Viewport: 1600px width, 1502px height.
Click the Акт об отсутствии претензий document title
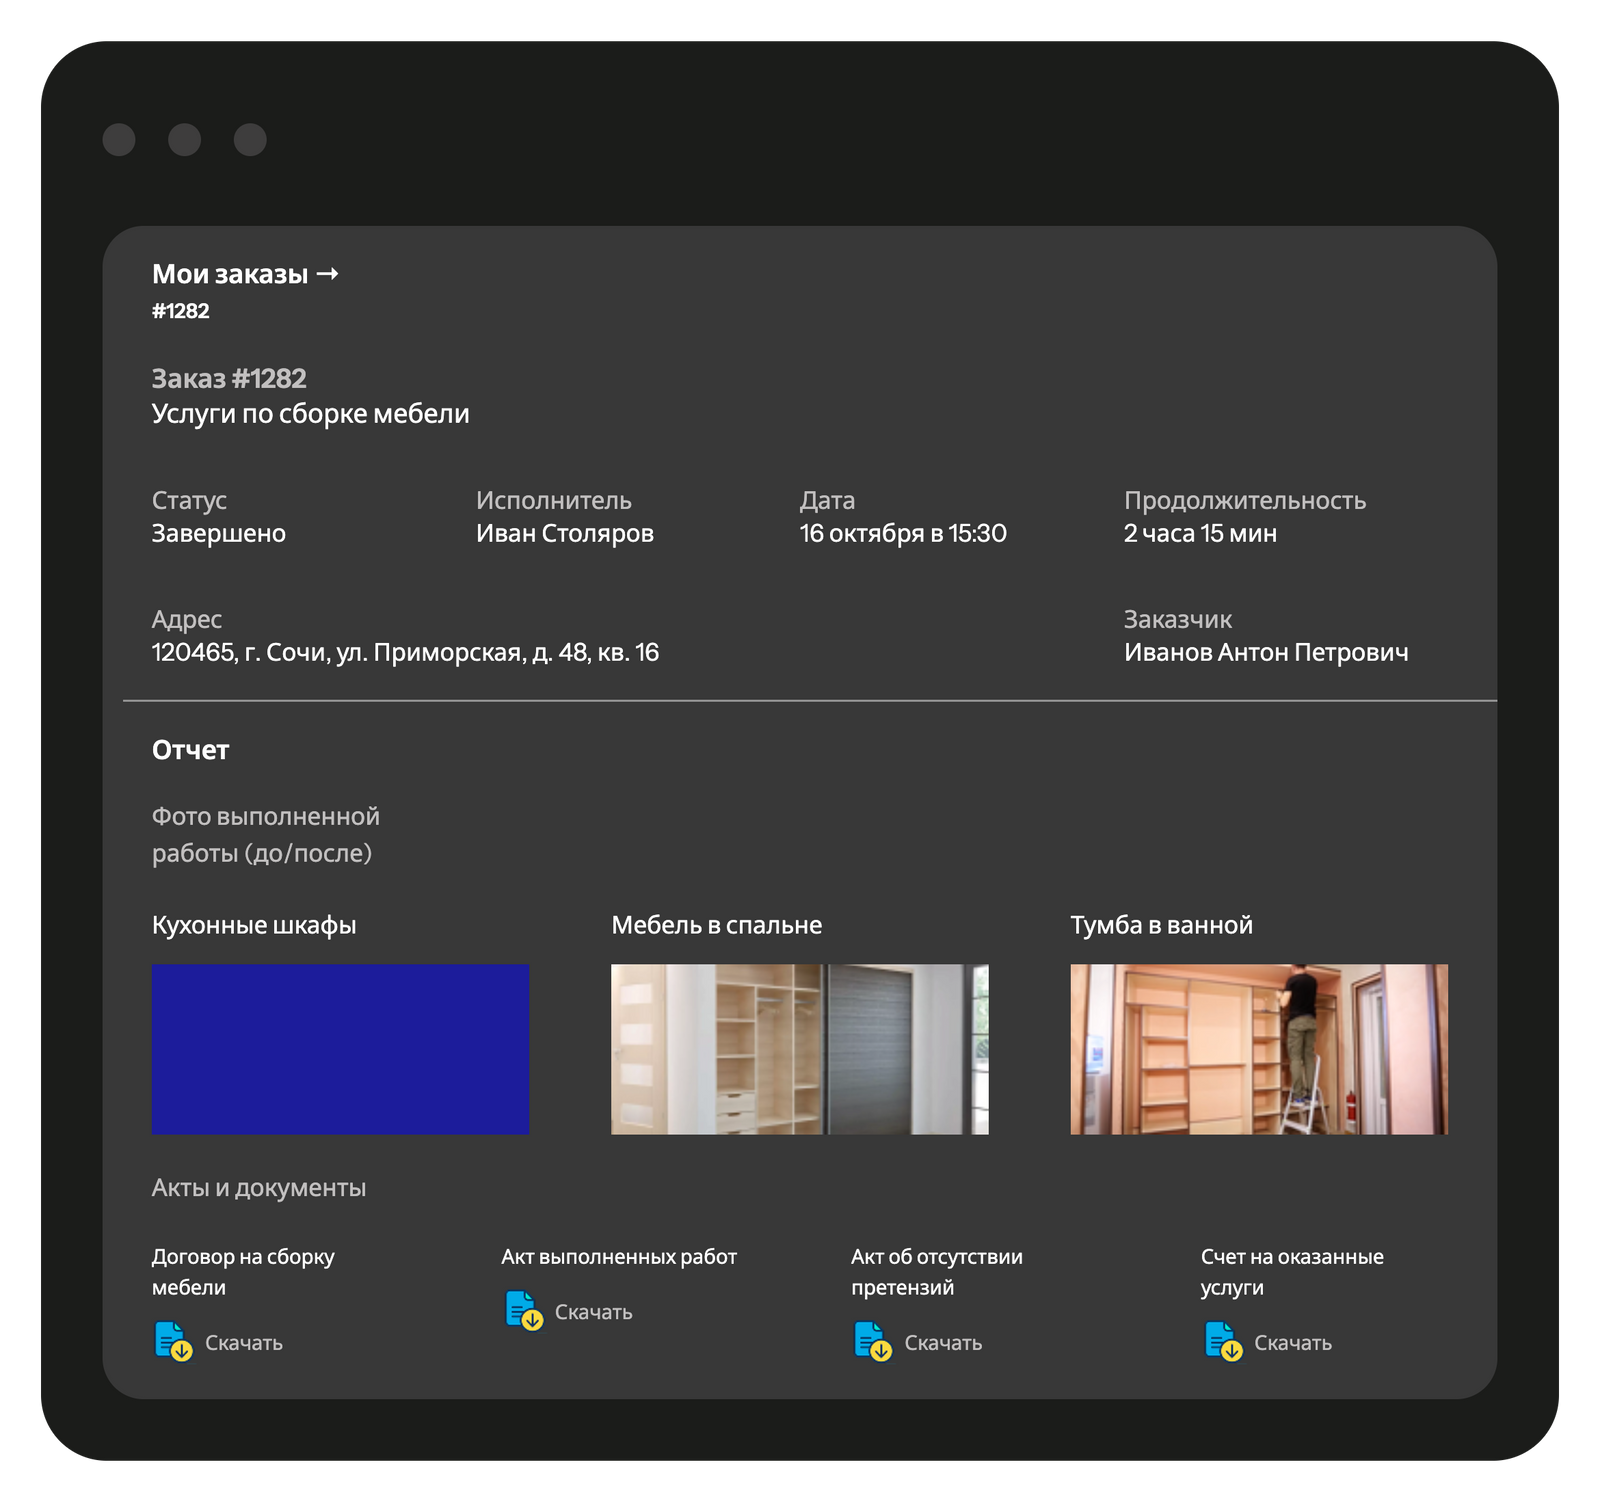(937, 1272)
